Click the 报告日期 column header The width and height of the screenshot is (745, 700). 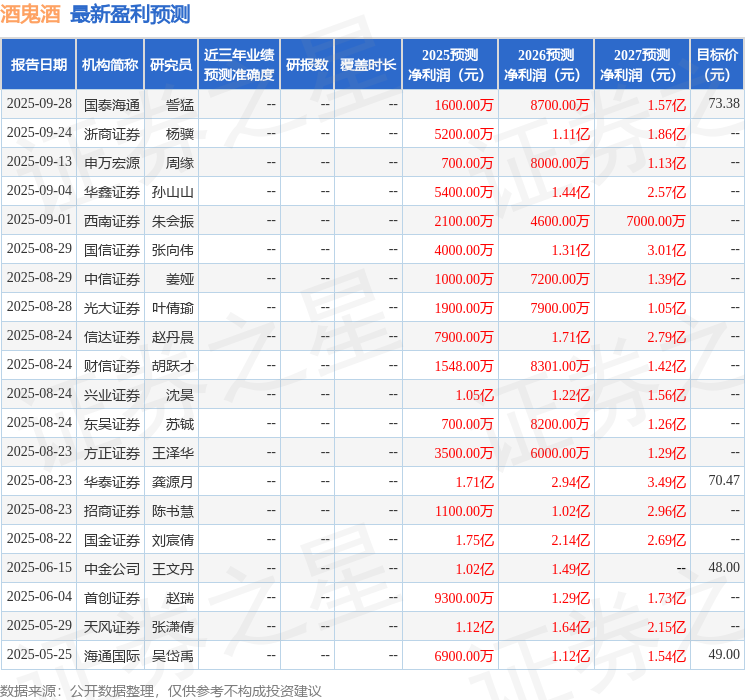point(38,64)
